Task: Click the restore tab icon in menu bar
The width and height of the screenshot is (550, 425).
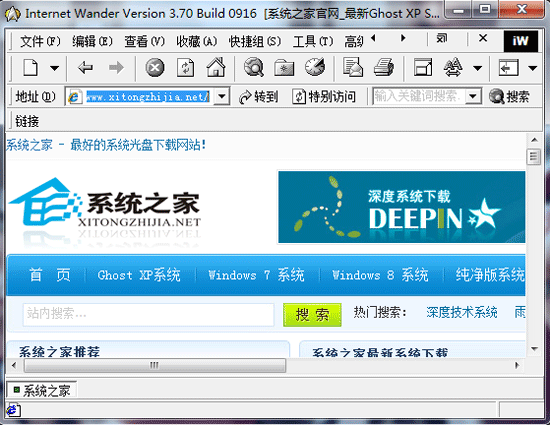Action: 442,38
